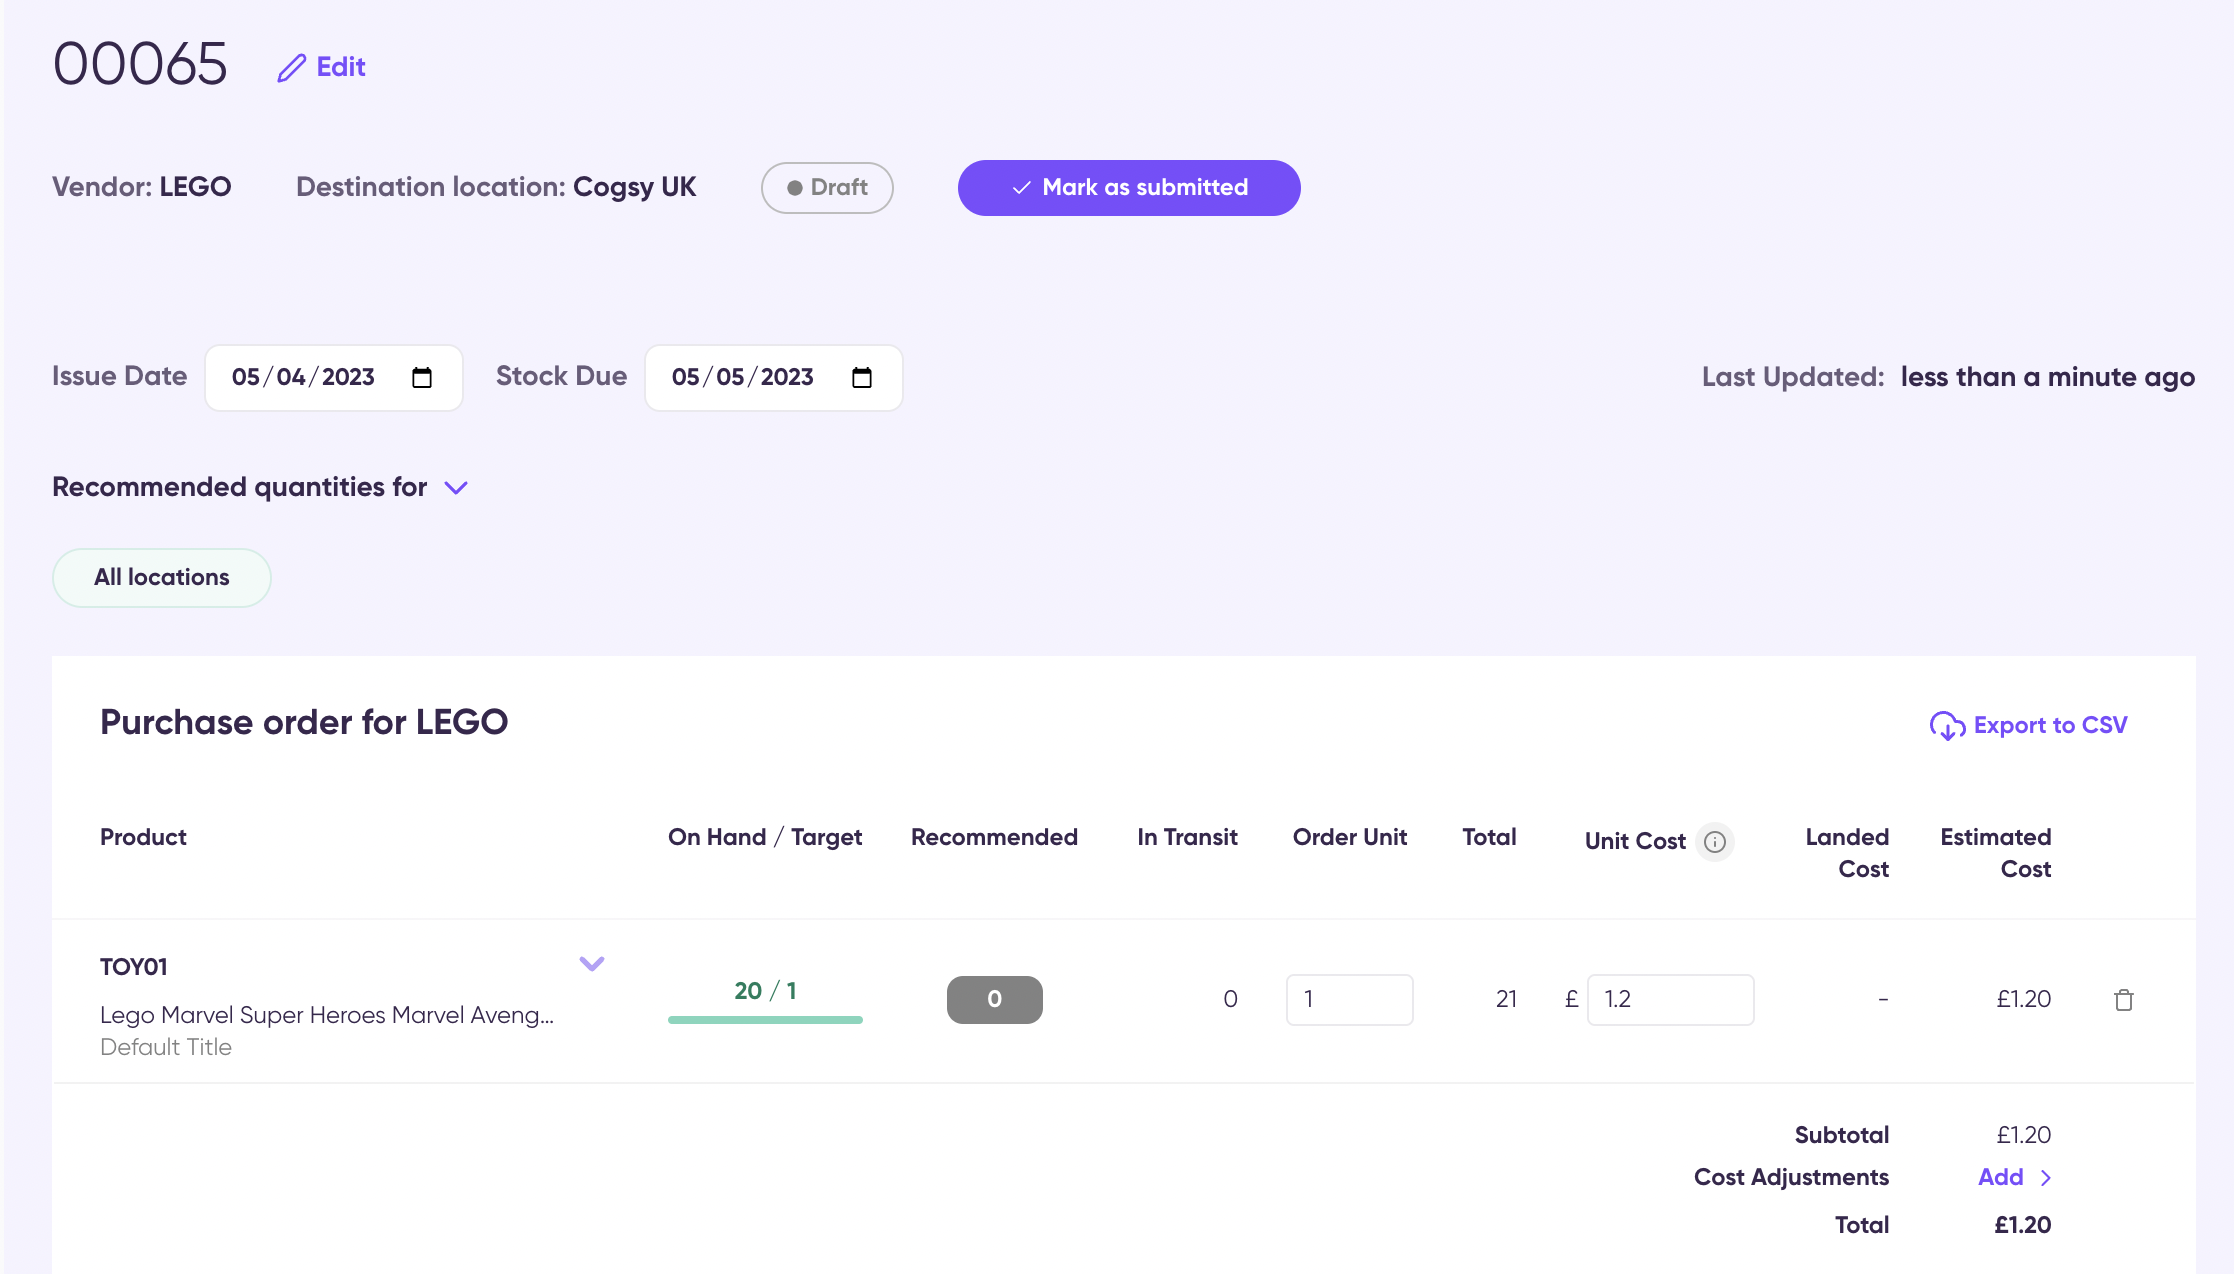
Task: Add Cost Adjustments via Add link
Action: point(2014,1178)
